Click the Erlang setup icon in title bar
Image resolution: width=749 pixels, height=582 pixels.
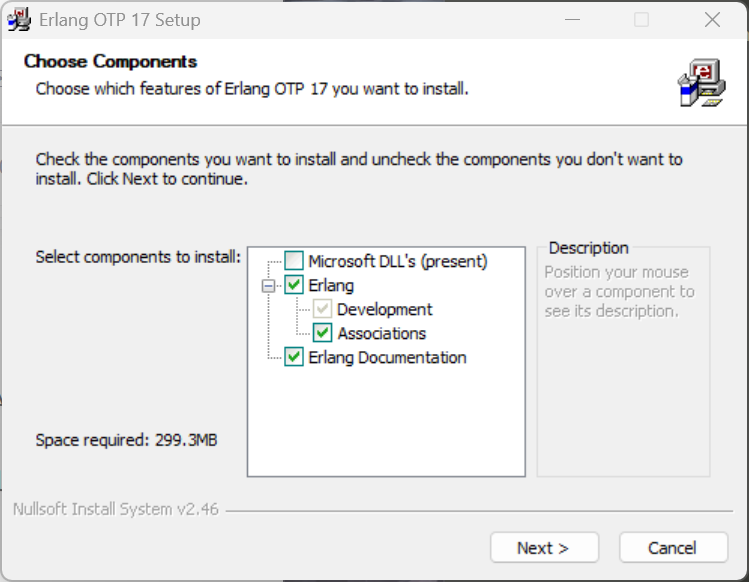pos(18,20)
